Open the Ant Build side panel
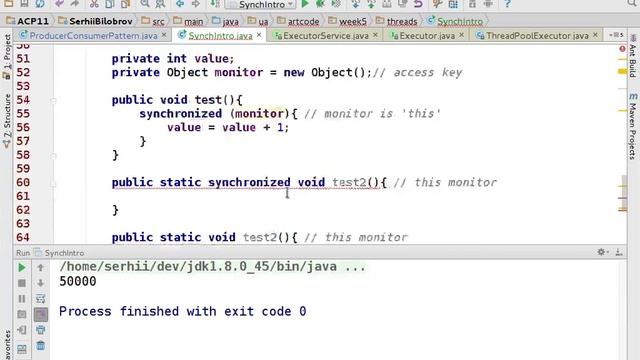This screenshot has width=640, height=360. [x=633, y=56]
